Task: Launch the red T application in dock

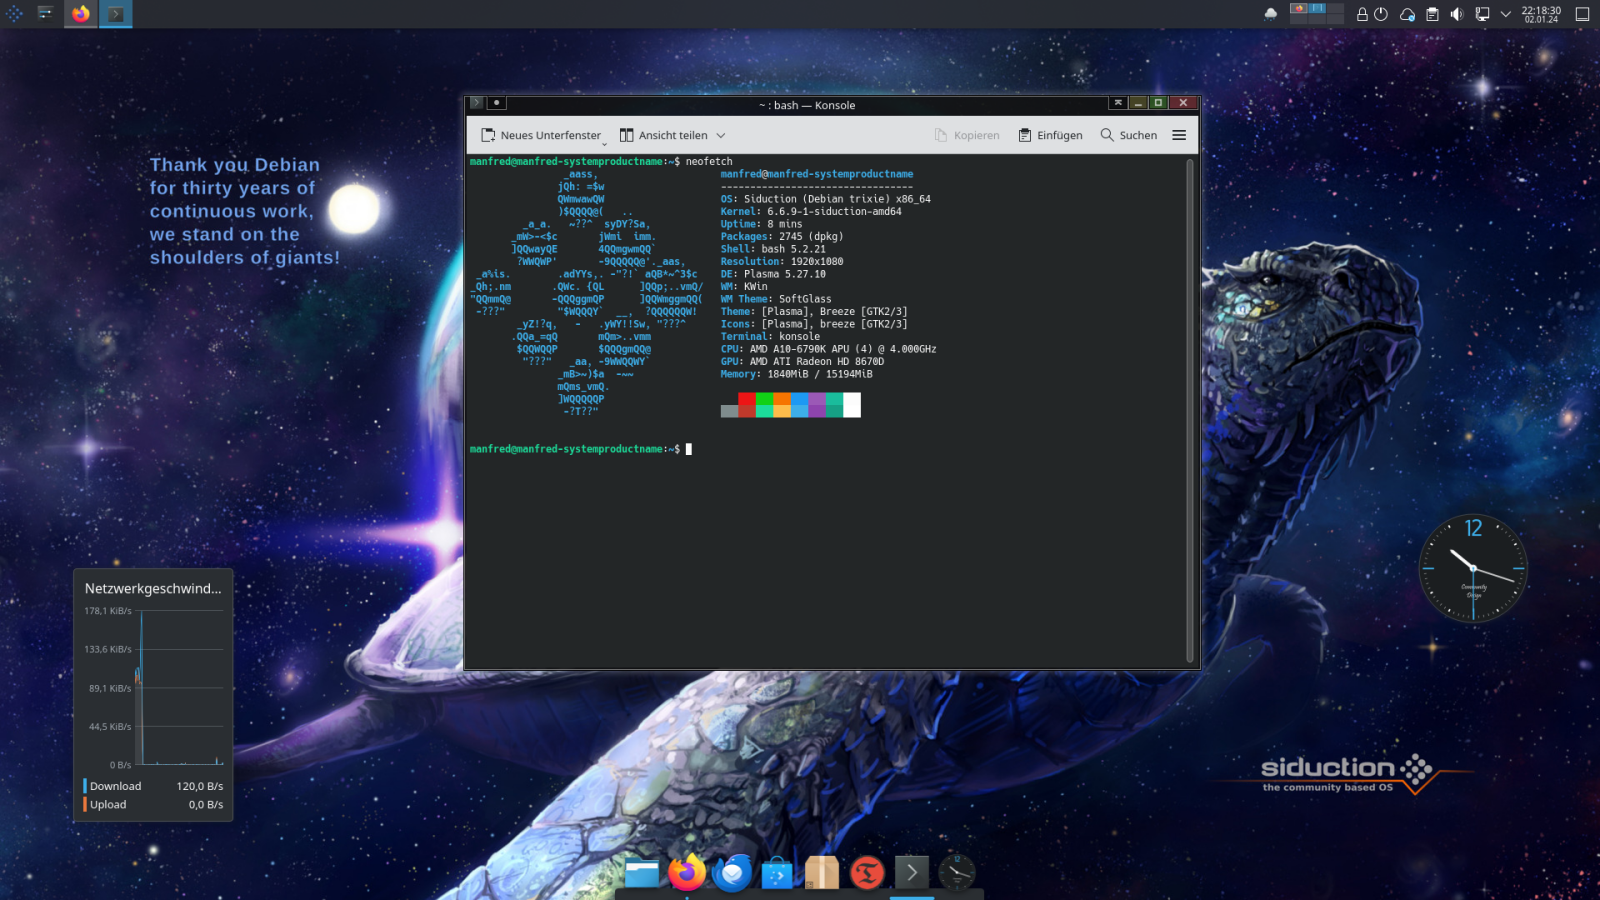Action: [x=867, y=873]
